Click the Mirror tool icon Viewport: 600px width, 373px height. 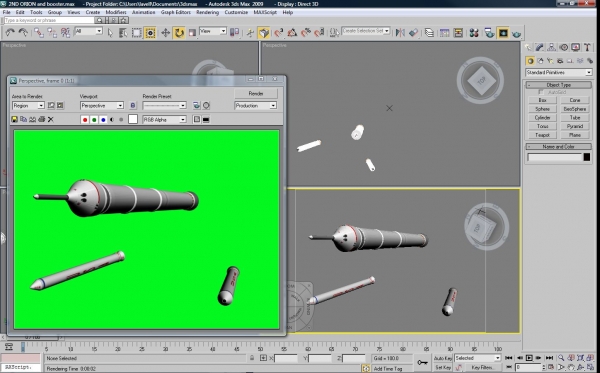[400, 33]
